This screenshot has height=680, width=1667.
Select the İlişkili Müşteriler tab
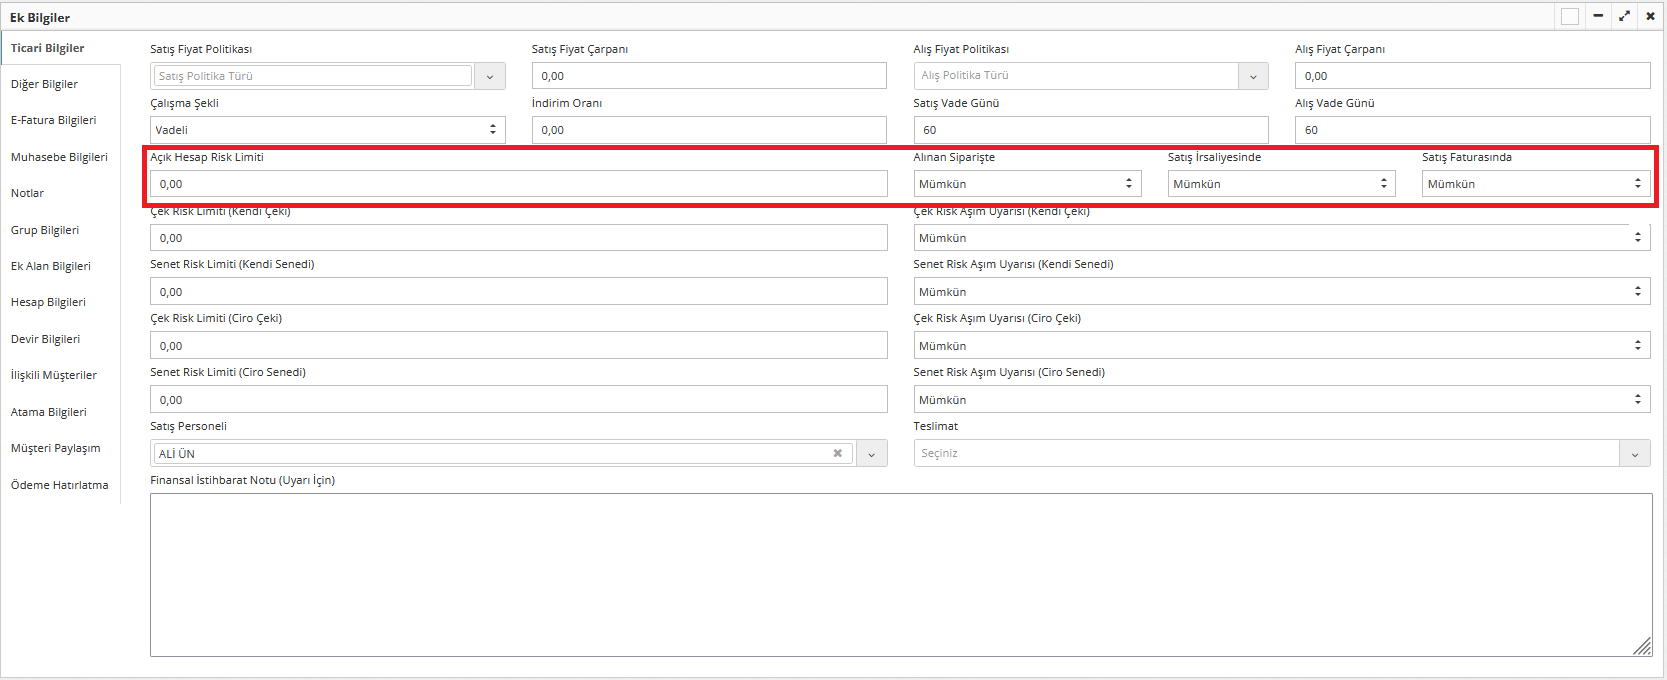(x=54, y=375)
